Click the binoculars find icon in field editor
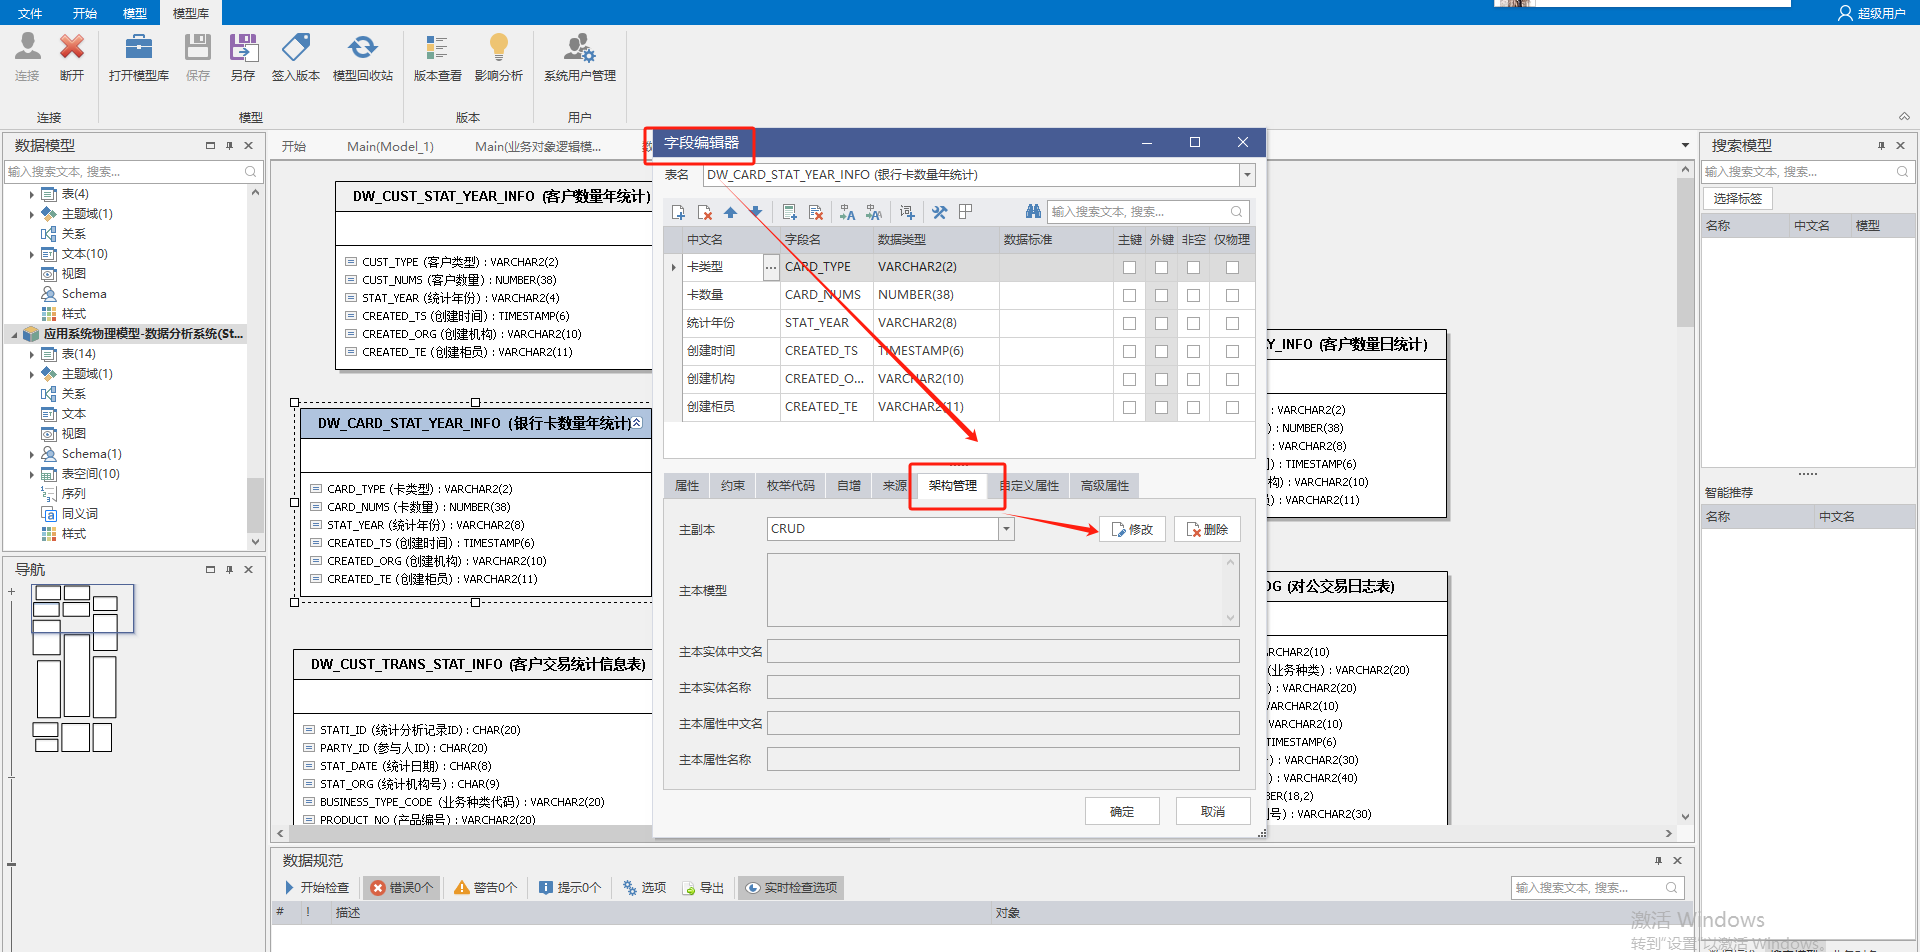Screen dimensions: 1920x952 (1033, 212)
